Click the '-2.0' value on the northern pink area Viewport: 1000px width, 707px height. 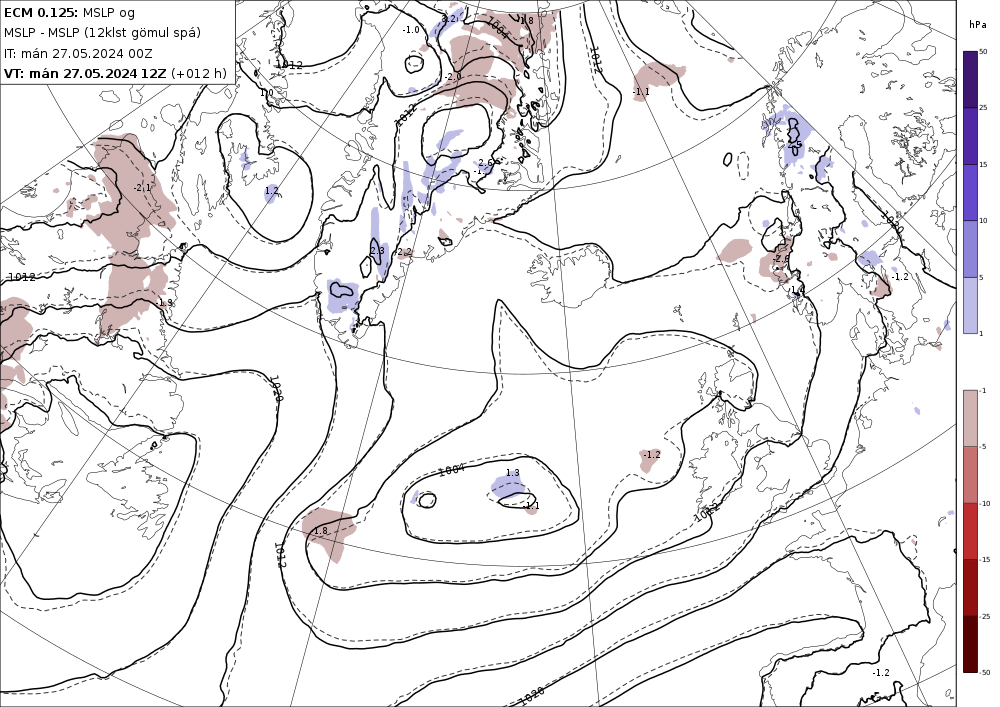[x=453, y=77]
